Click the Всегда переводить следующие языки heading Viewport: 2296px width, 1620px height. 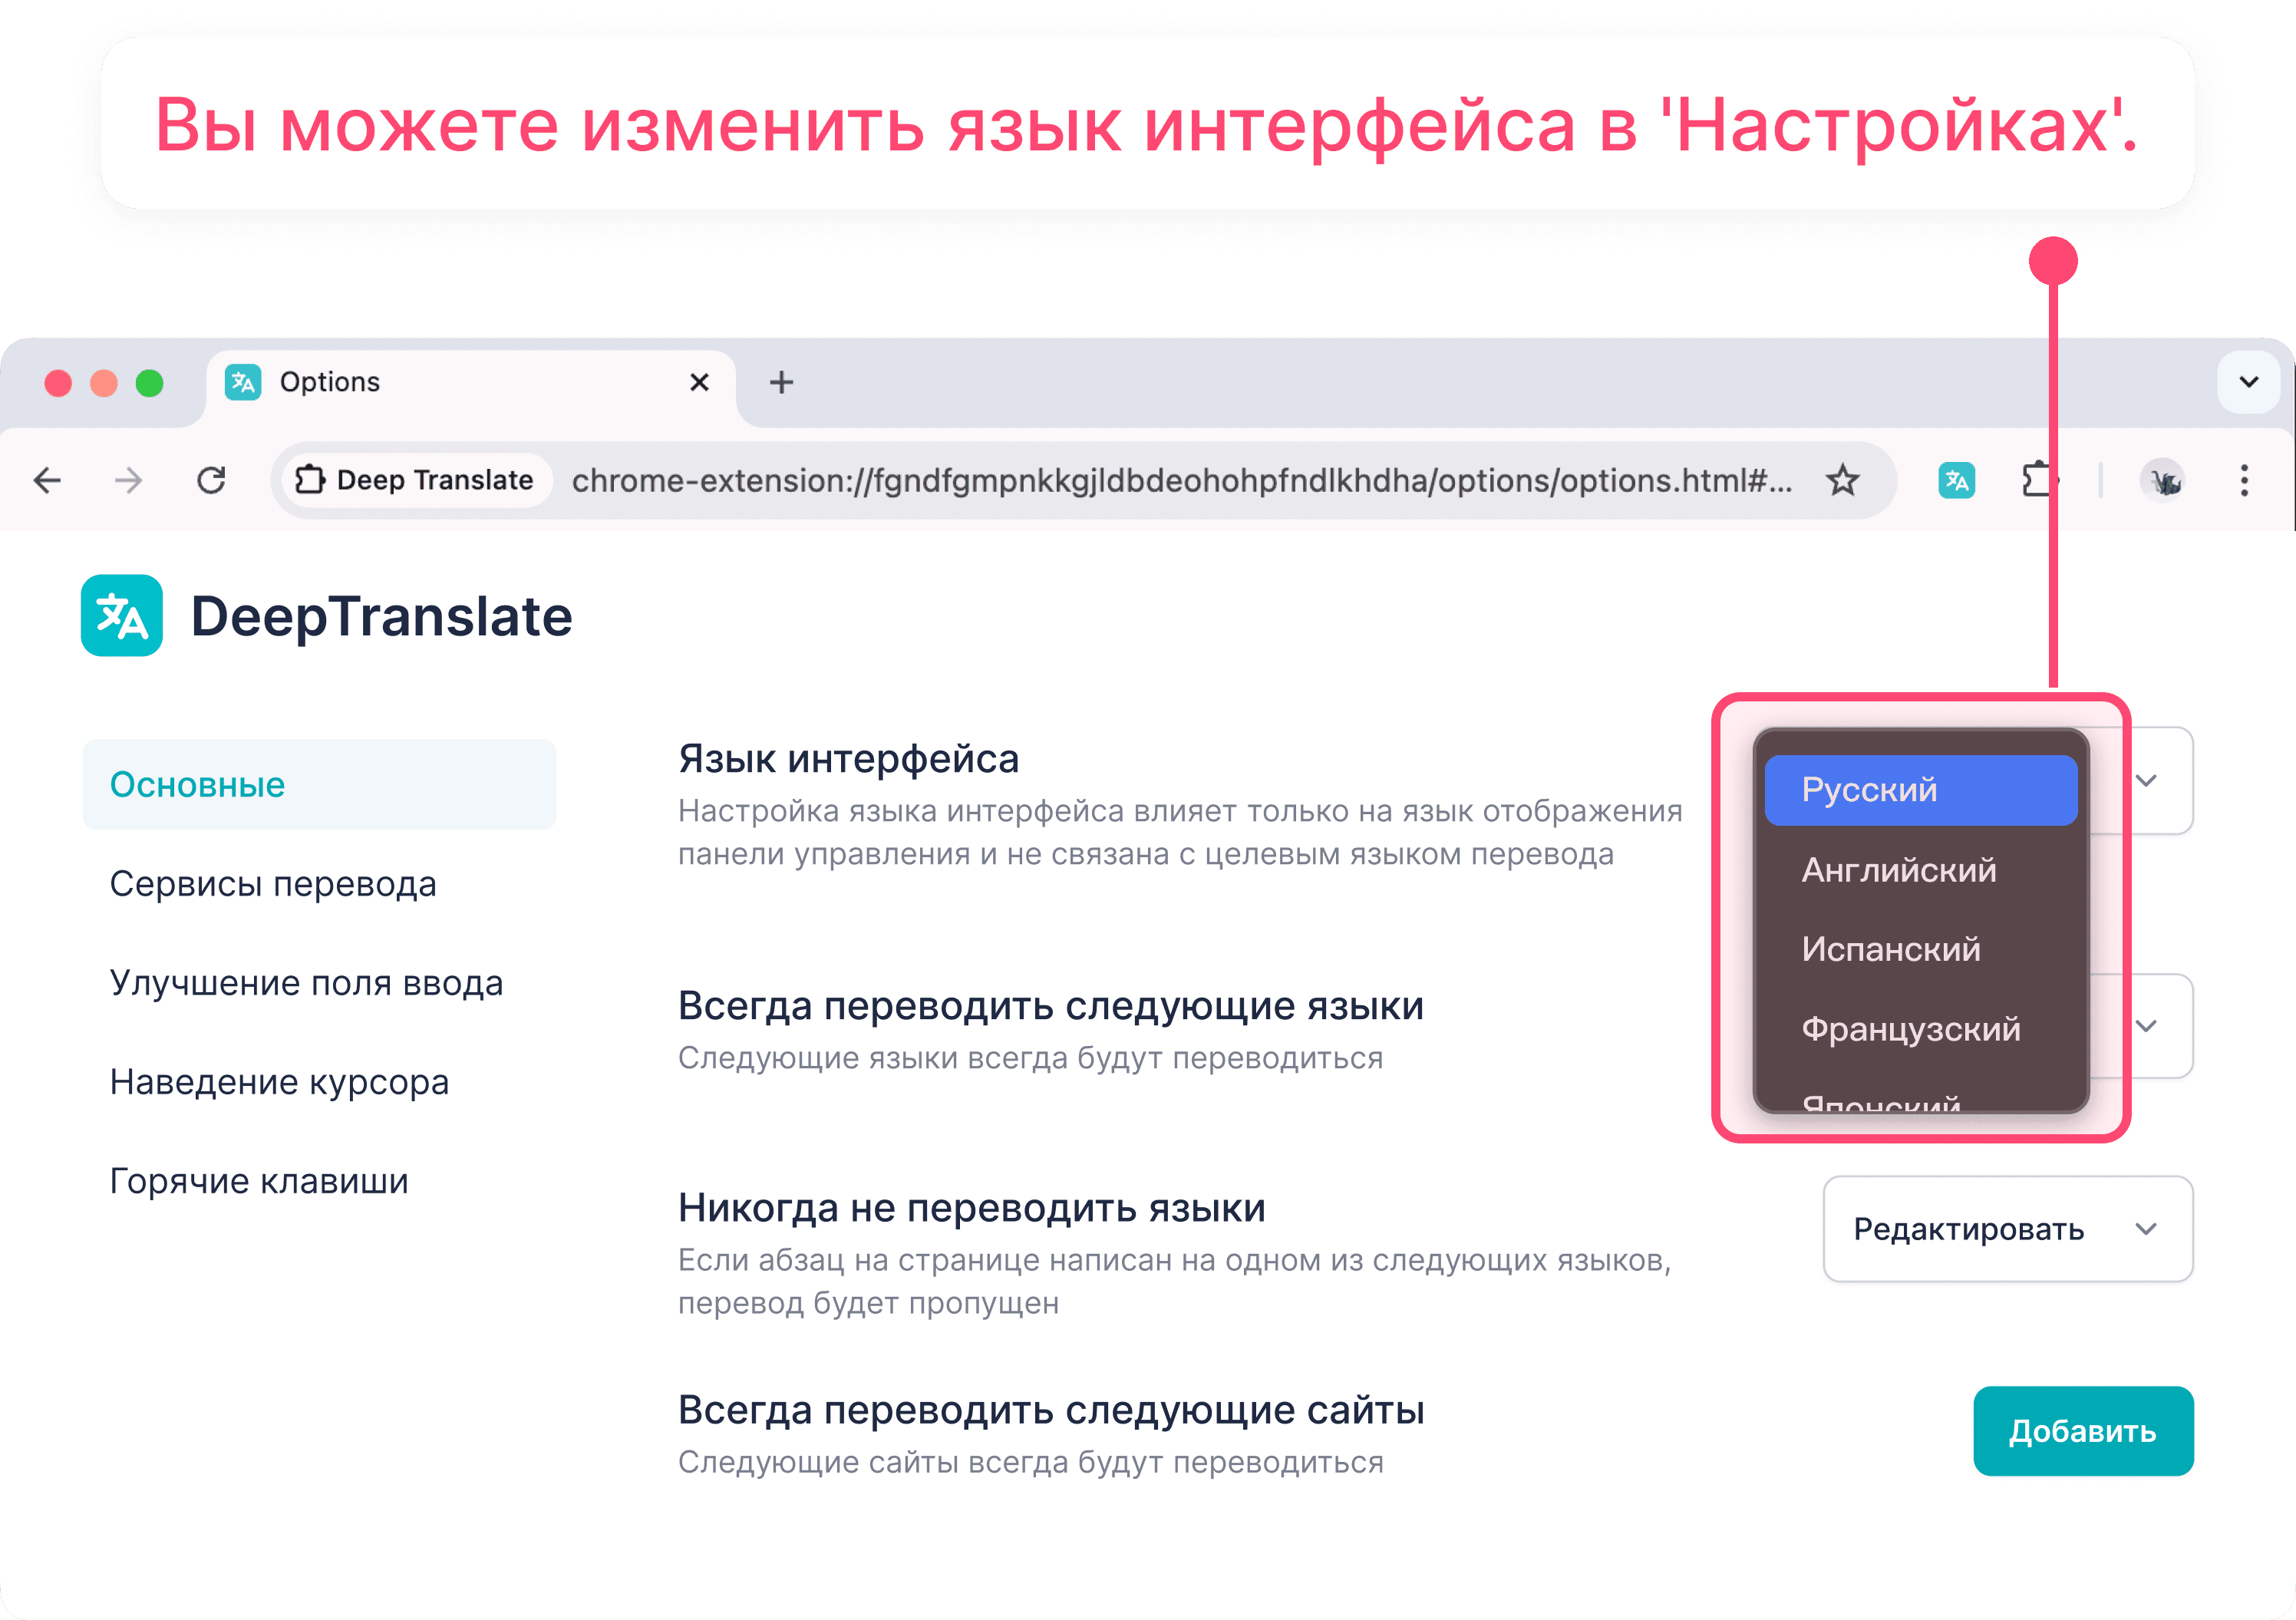click(1051, 1006)
